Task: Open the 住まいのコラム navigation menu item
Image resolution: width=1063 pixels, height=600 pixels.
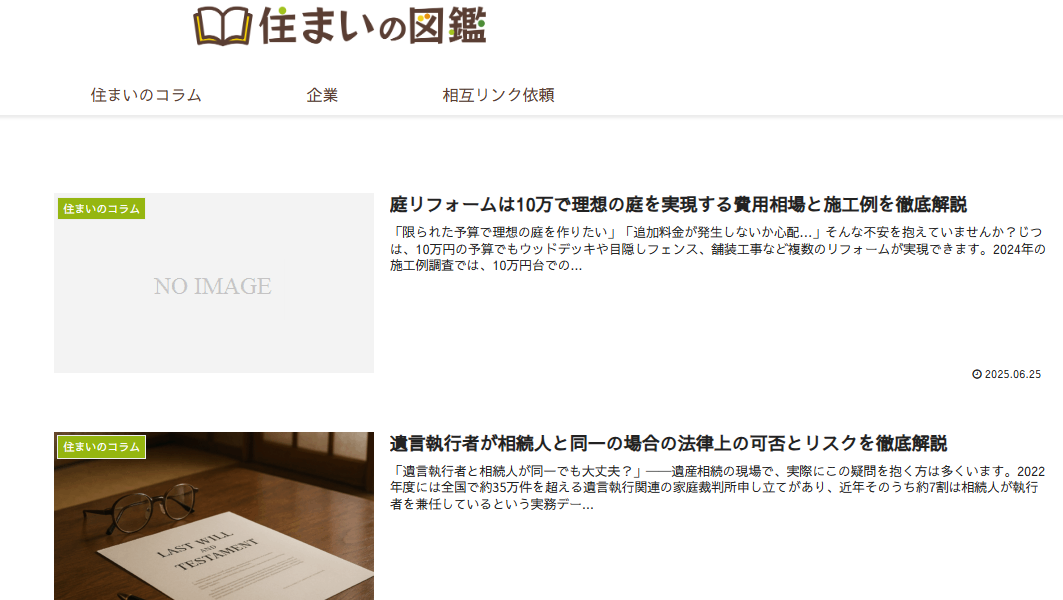Action: 146,95
